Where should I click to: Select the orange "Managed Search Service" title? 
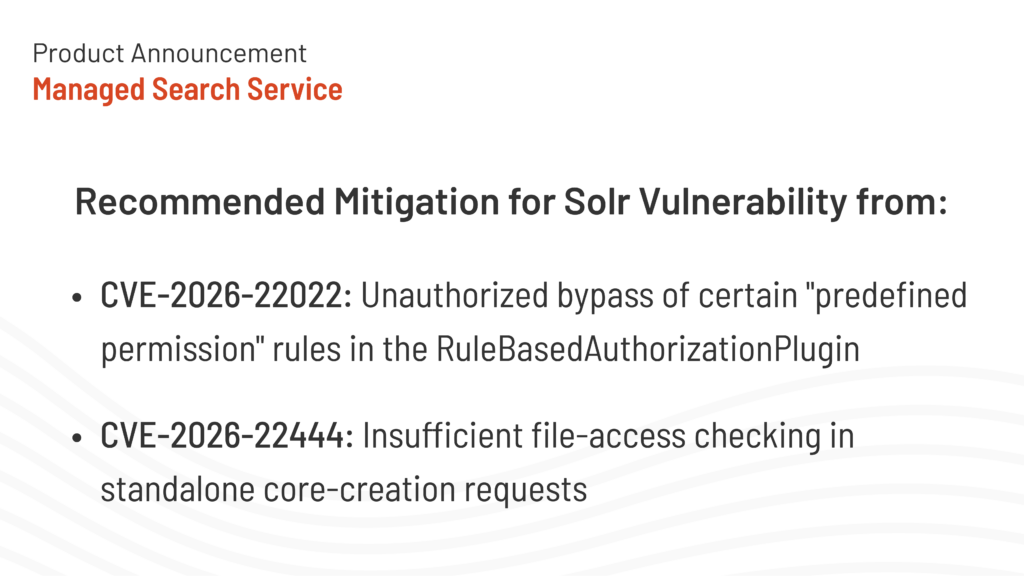point(187,89)
